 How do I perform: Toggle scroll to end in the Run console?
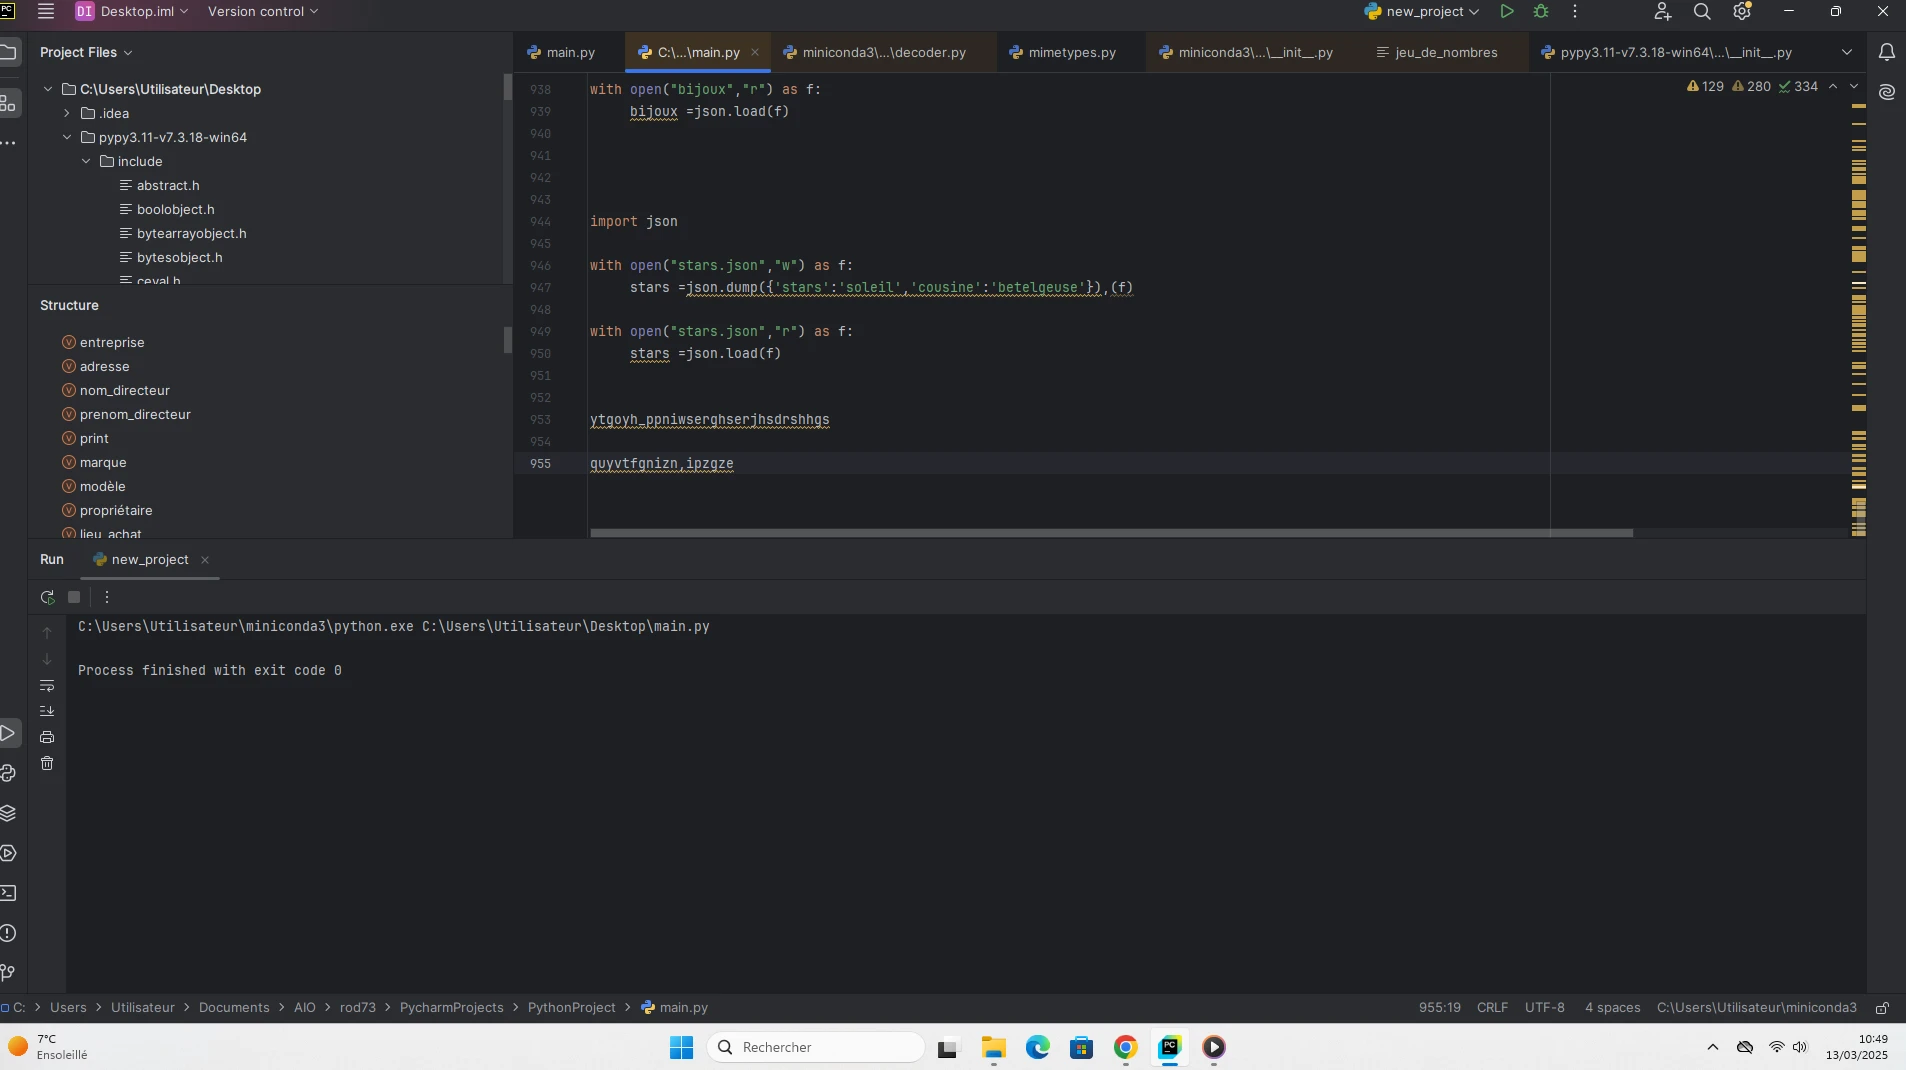(47, 711)
